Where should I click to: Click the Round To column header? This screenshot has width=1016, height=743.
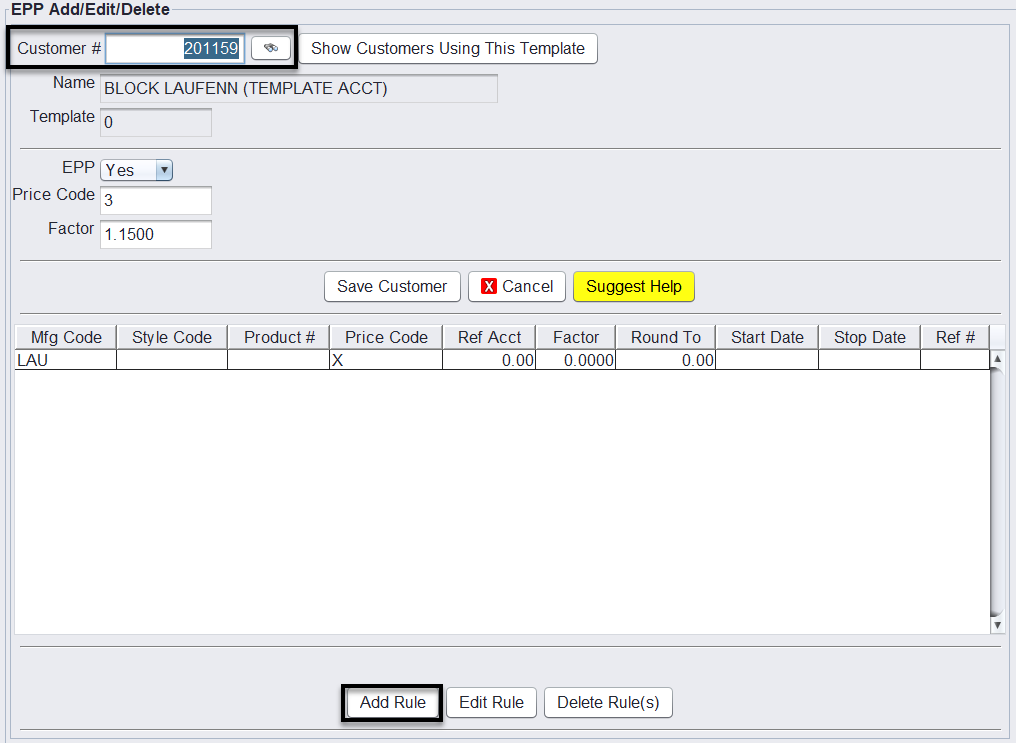pyautogui.click(x=666, y=338)
